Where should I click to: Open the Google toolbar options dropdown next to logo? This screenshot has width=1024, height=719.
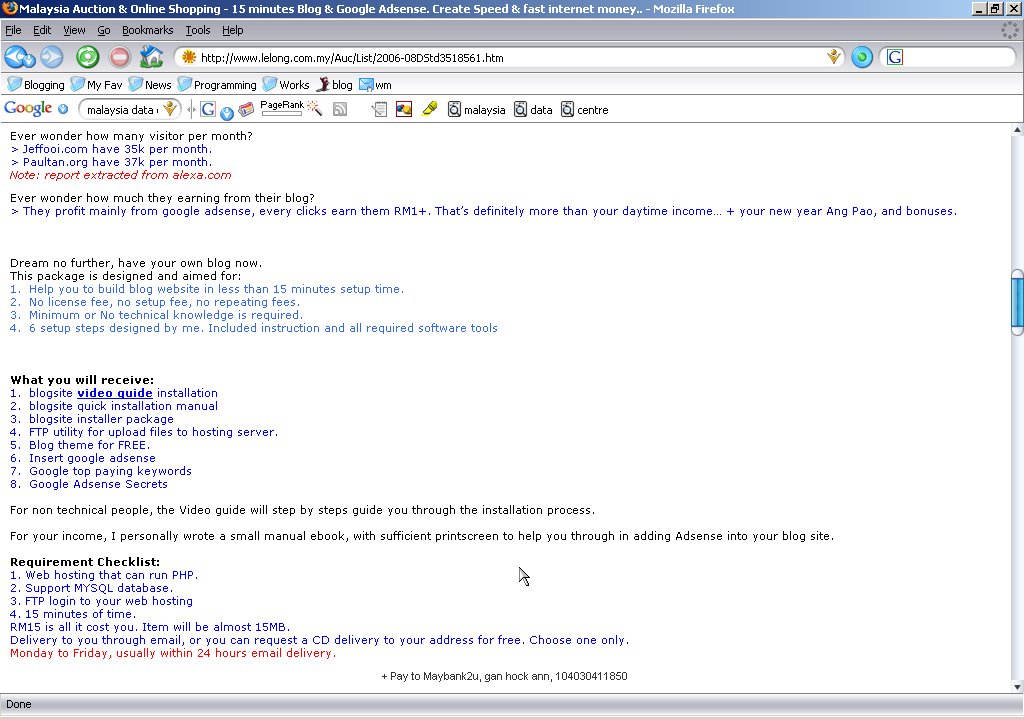[x=63, y=109]
